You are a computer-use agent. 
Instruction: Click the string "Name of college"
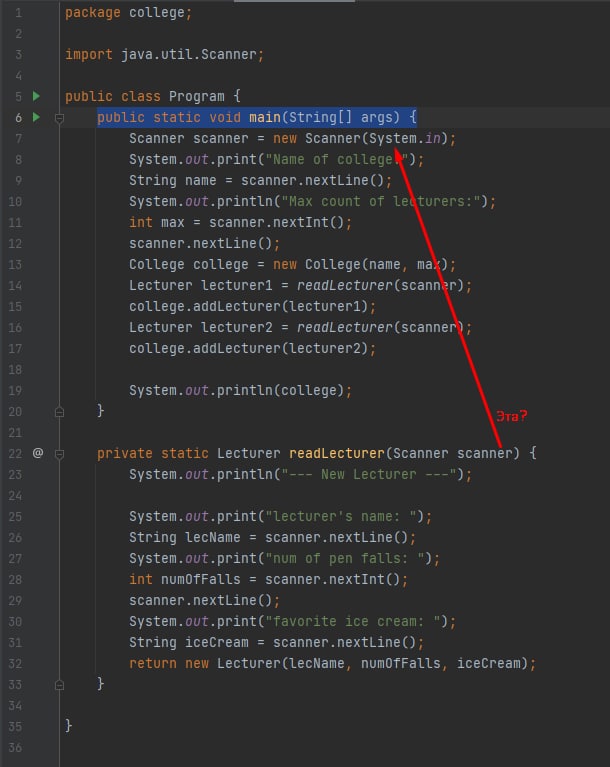click(x=336, y=159)
